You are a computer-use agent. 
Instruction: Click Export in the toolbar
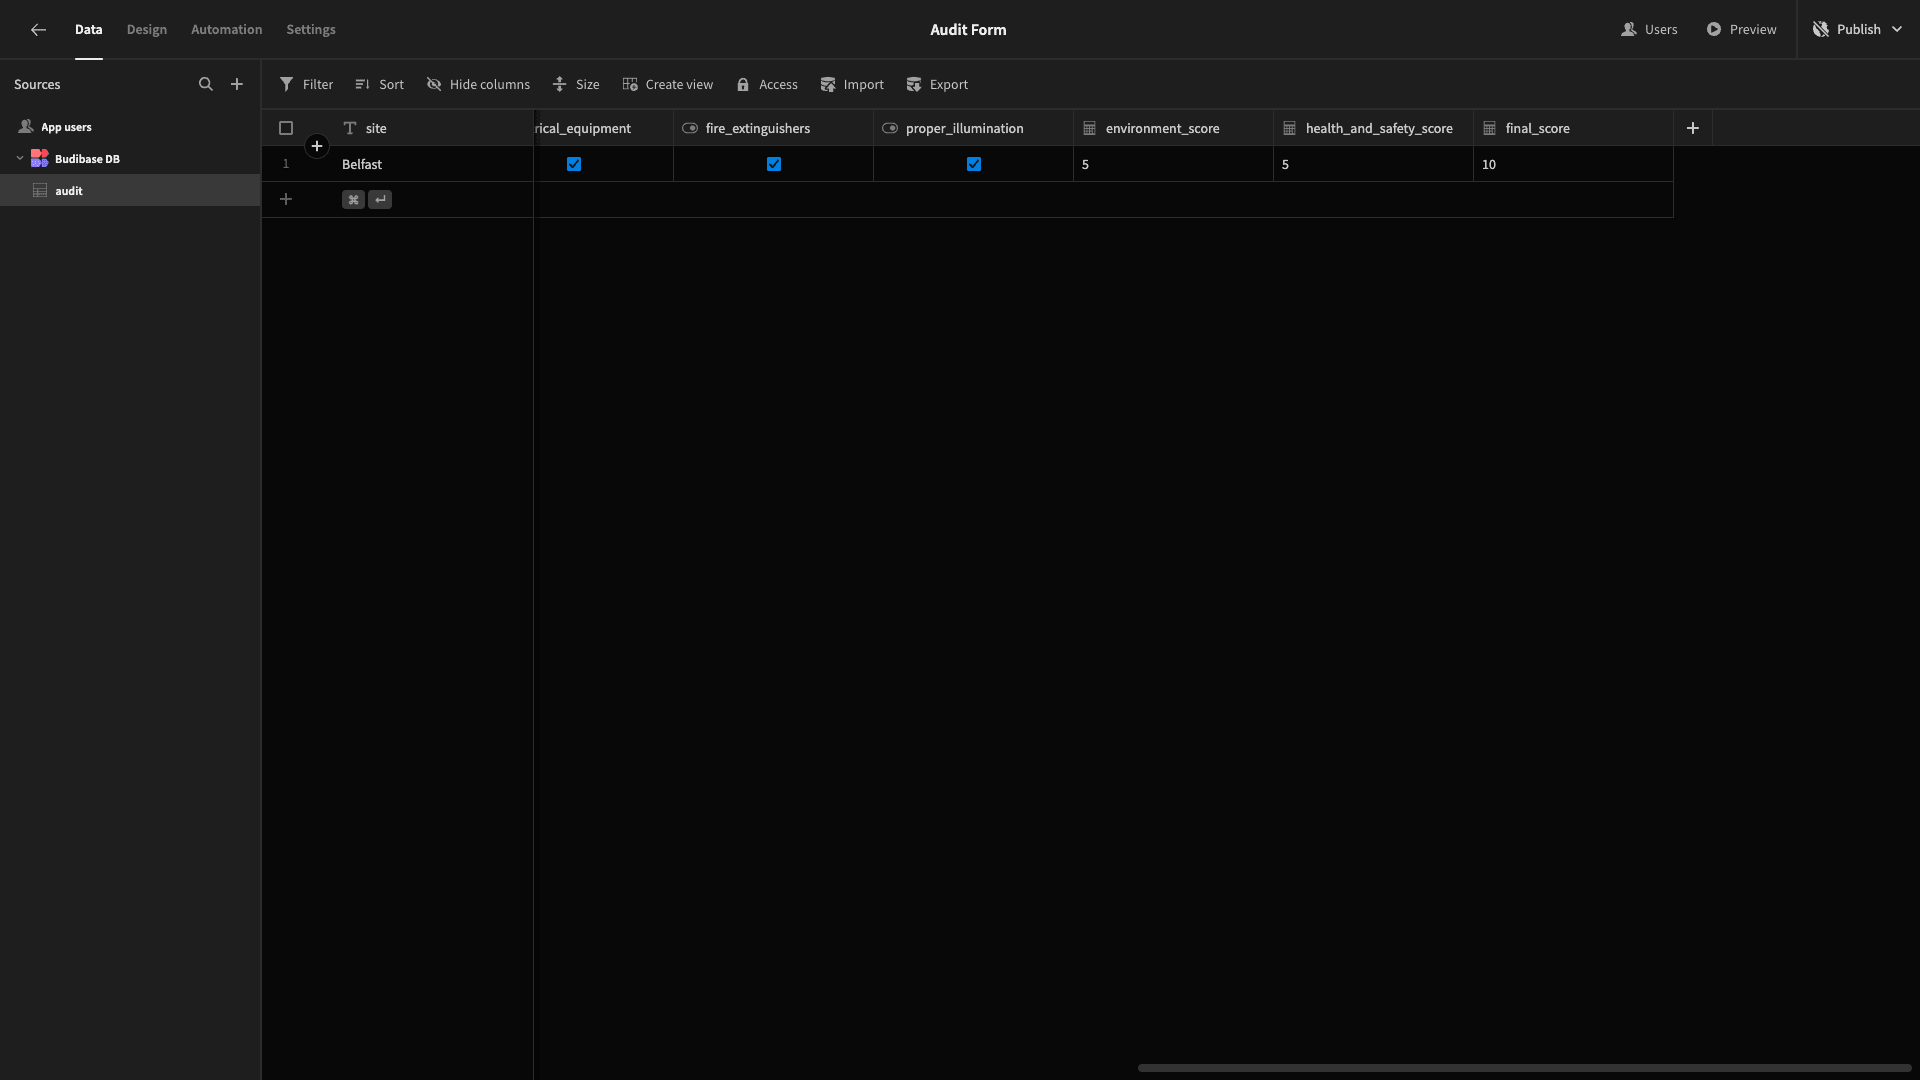937,85
